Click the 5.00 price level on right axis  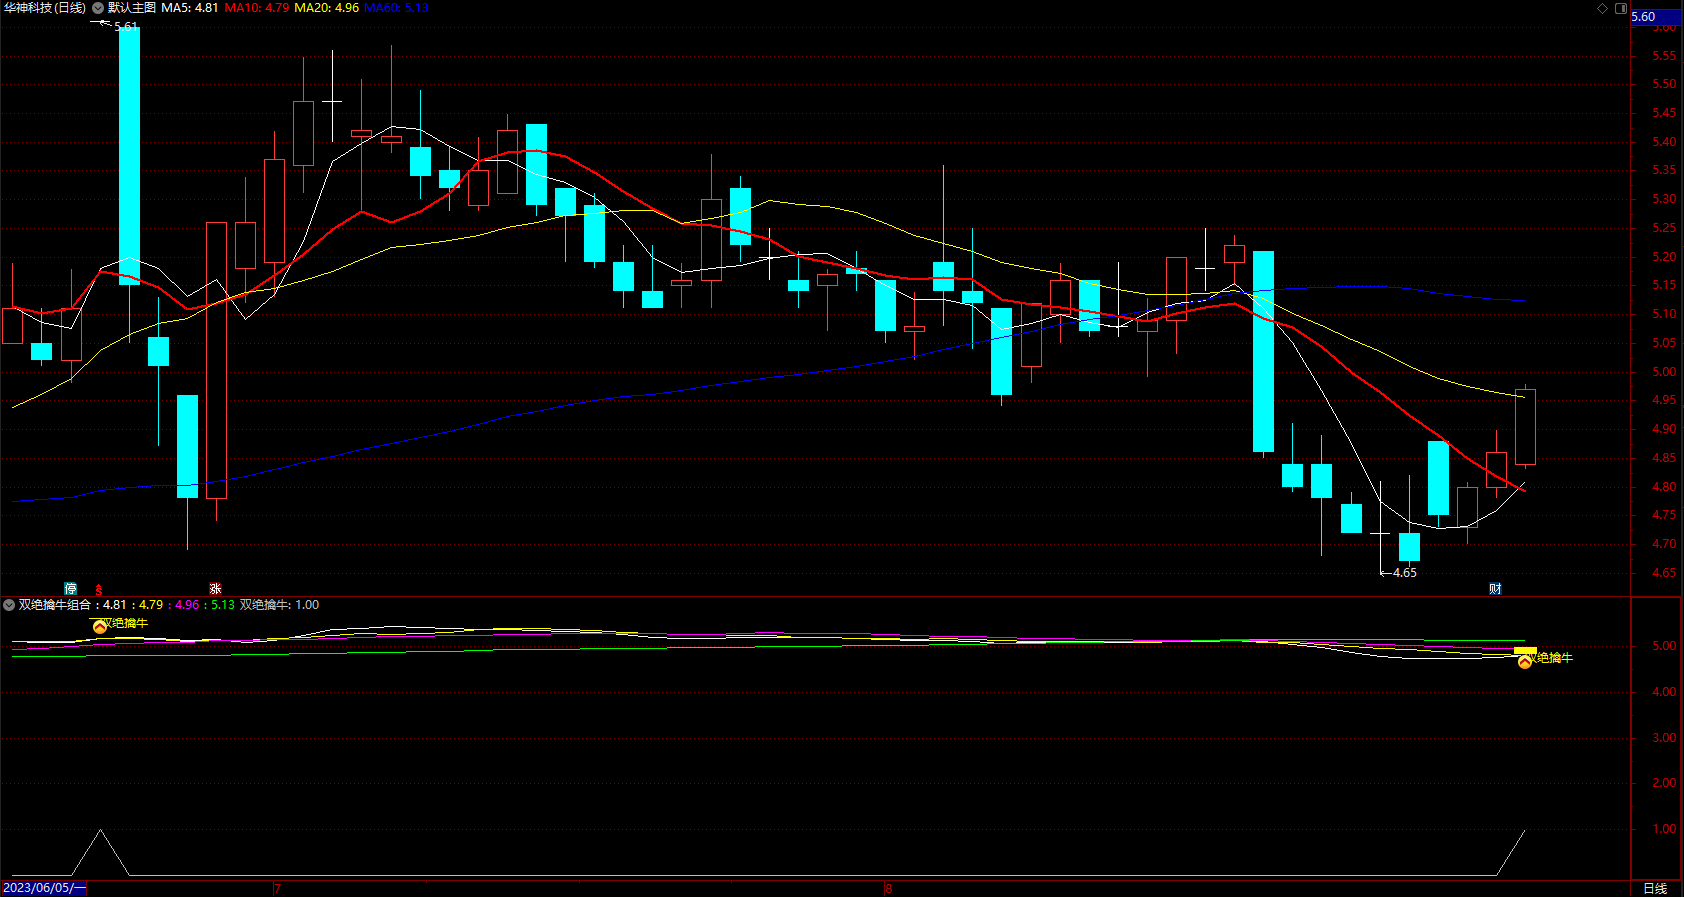1664,372
